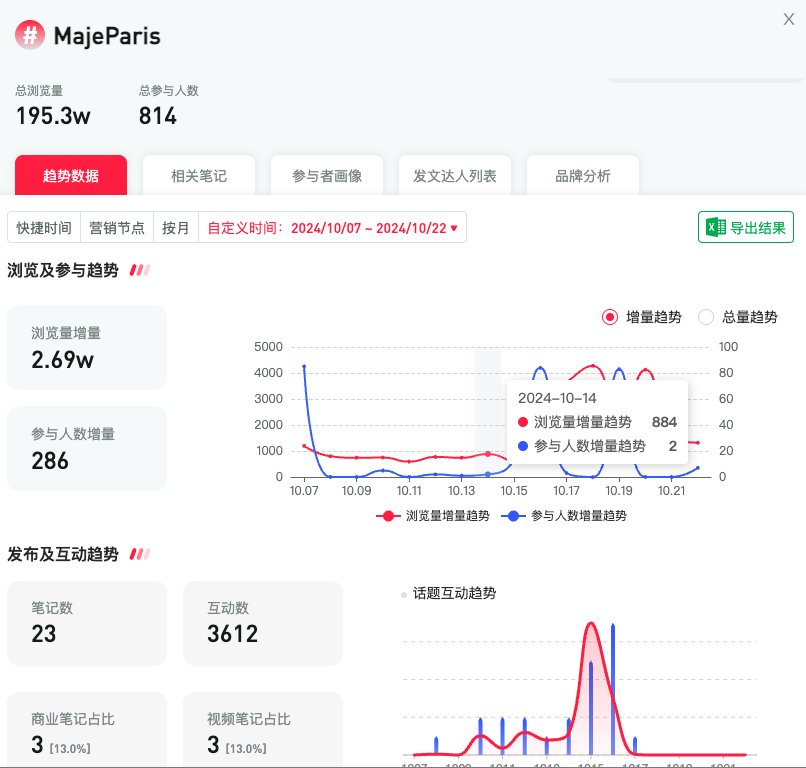Click the 10.21 label on the chart axis

click(x=671, y=491)
